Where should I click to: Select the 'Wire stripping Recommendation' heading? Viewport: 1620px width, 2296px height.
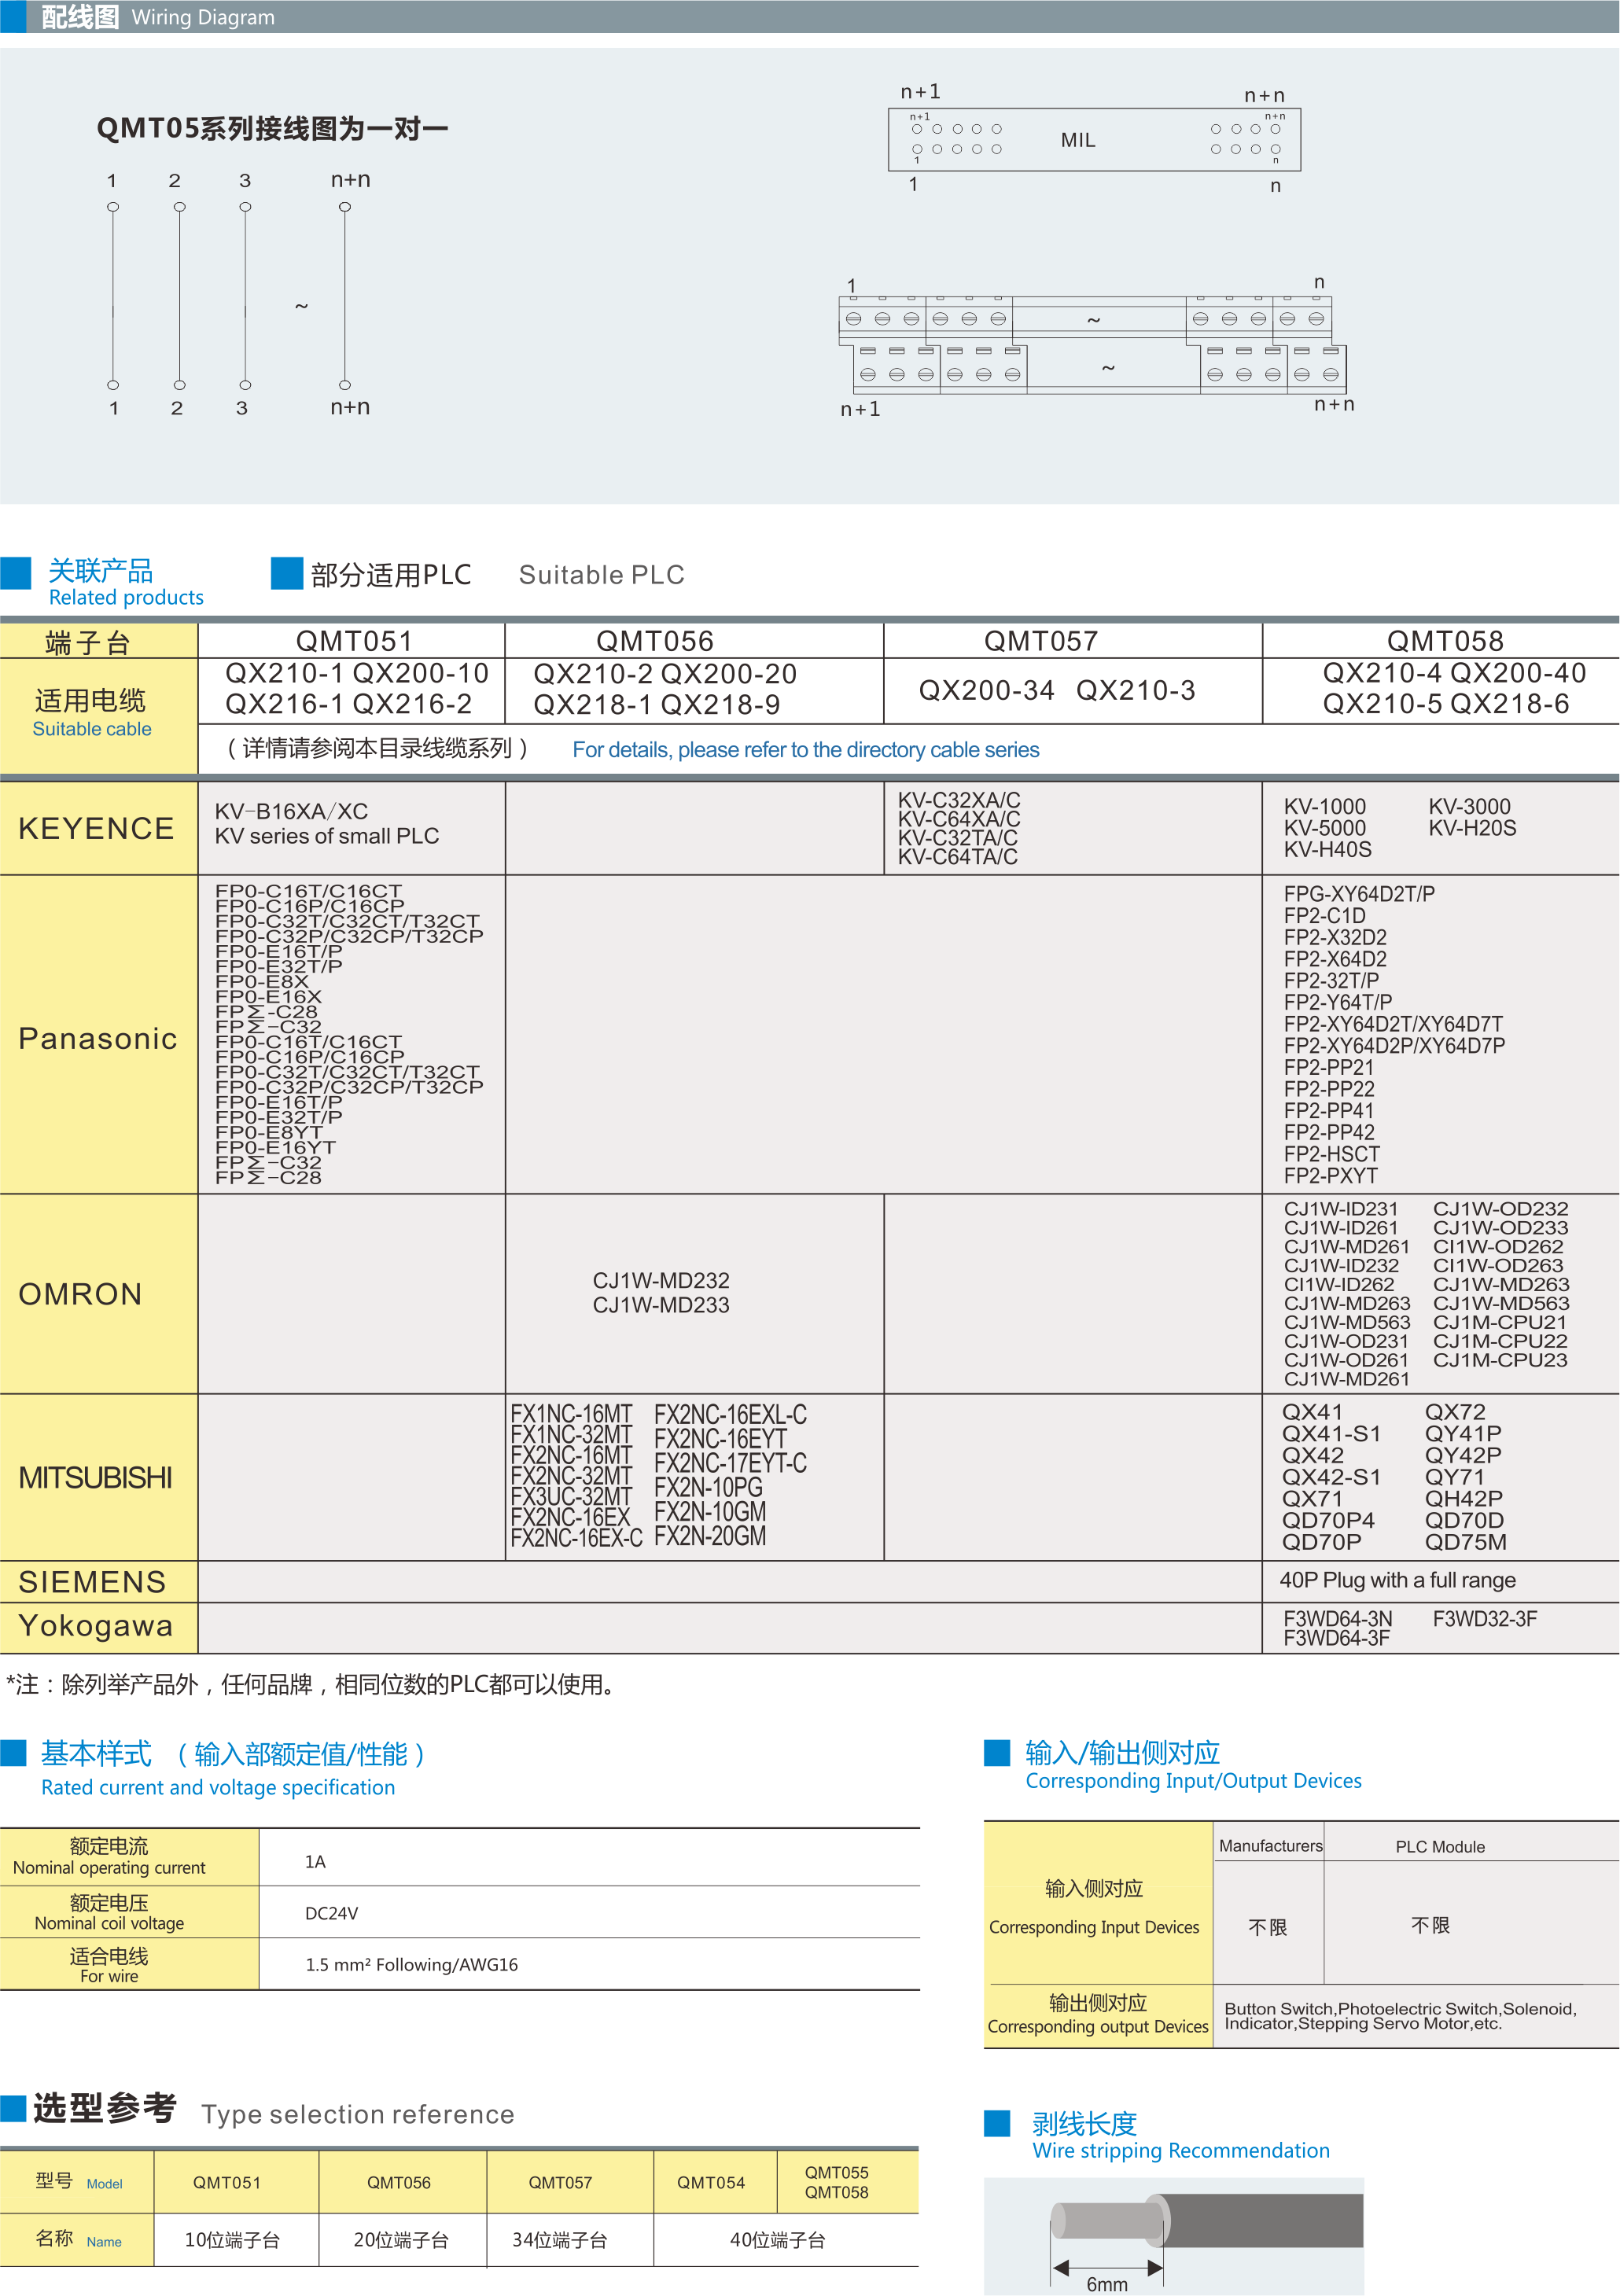tap(1181, 2151)
